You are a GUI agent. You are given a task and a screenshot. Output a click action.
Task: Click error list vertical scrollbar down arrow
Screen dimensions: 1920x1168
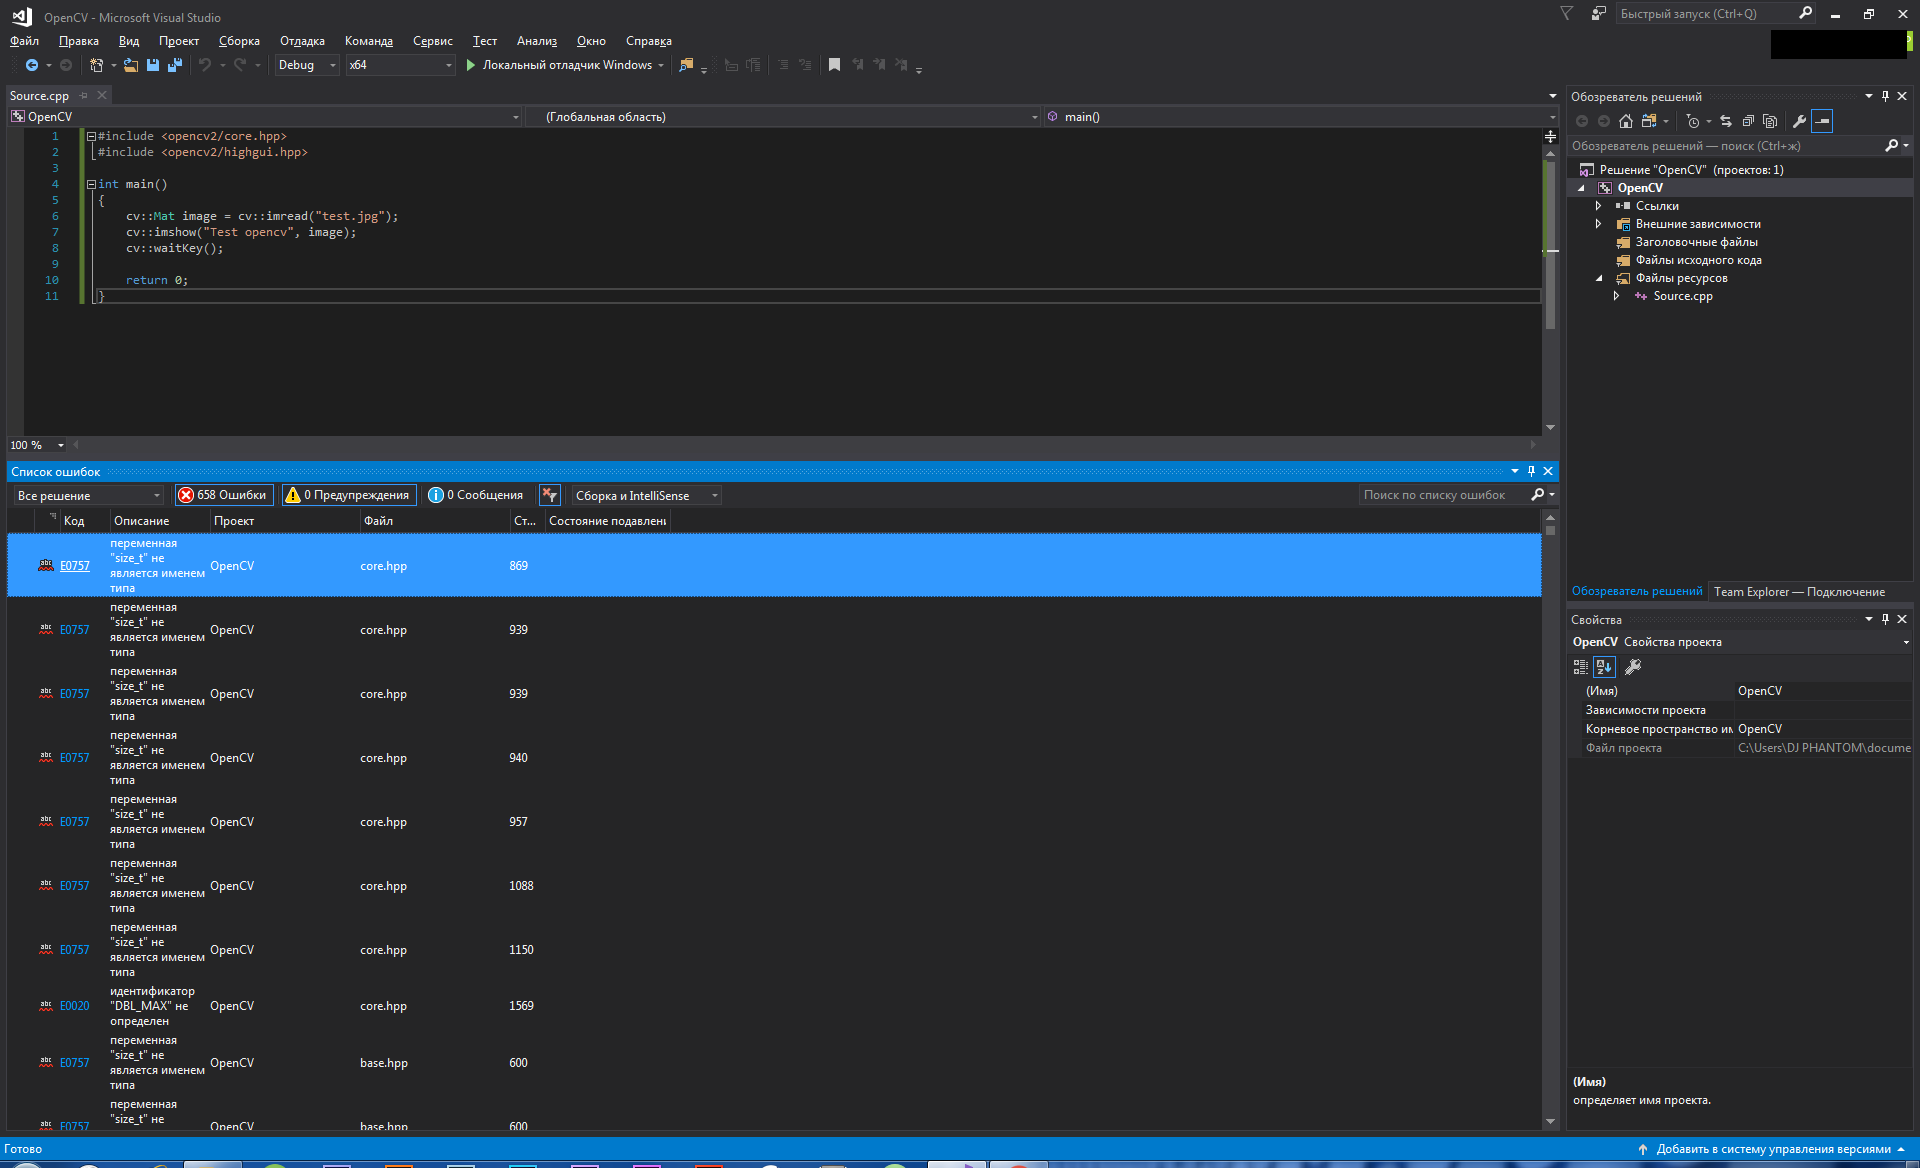click(1550, 1122)
